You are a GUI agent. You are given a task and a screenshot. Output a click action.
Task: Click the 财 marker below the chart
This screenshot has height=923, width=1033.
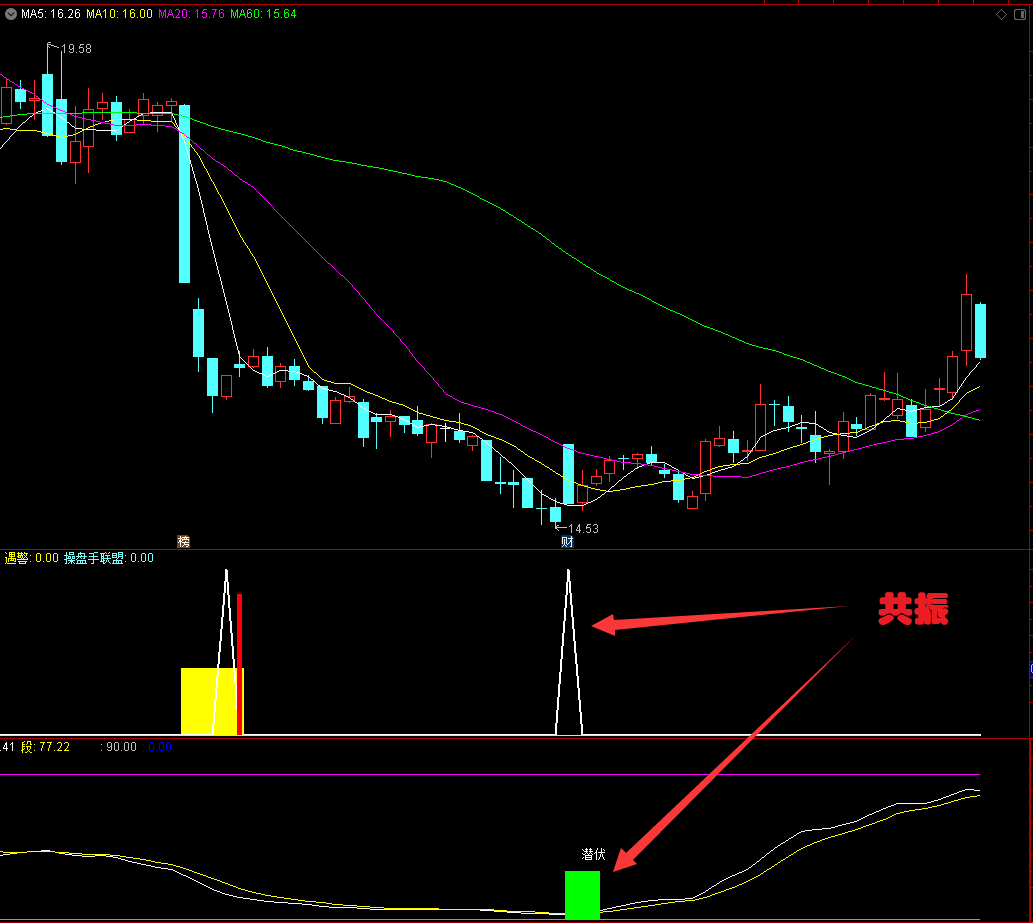click(x=567, y=542)
